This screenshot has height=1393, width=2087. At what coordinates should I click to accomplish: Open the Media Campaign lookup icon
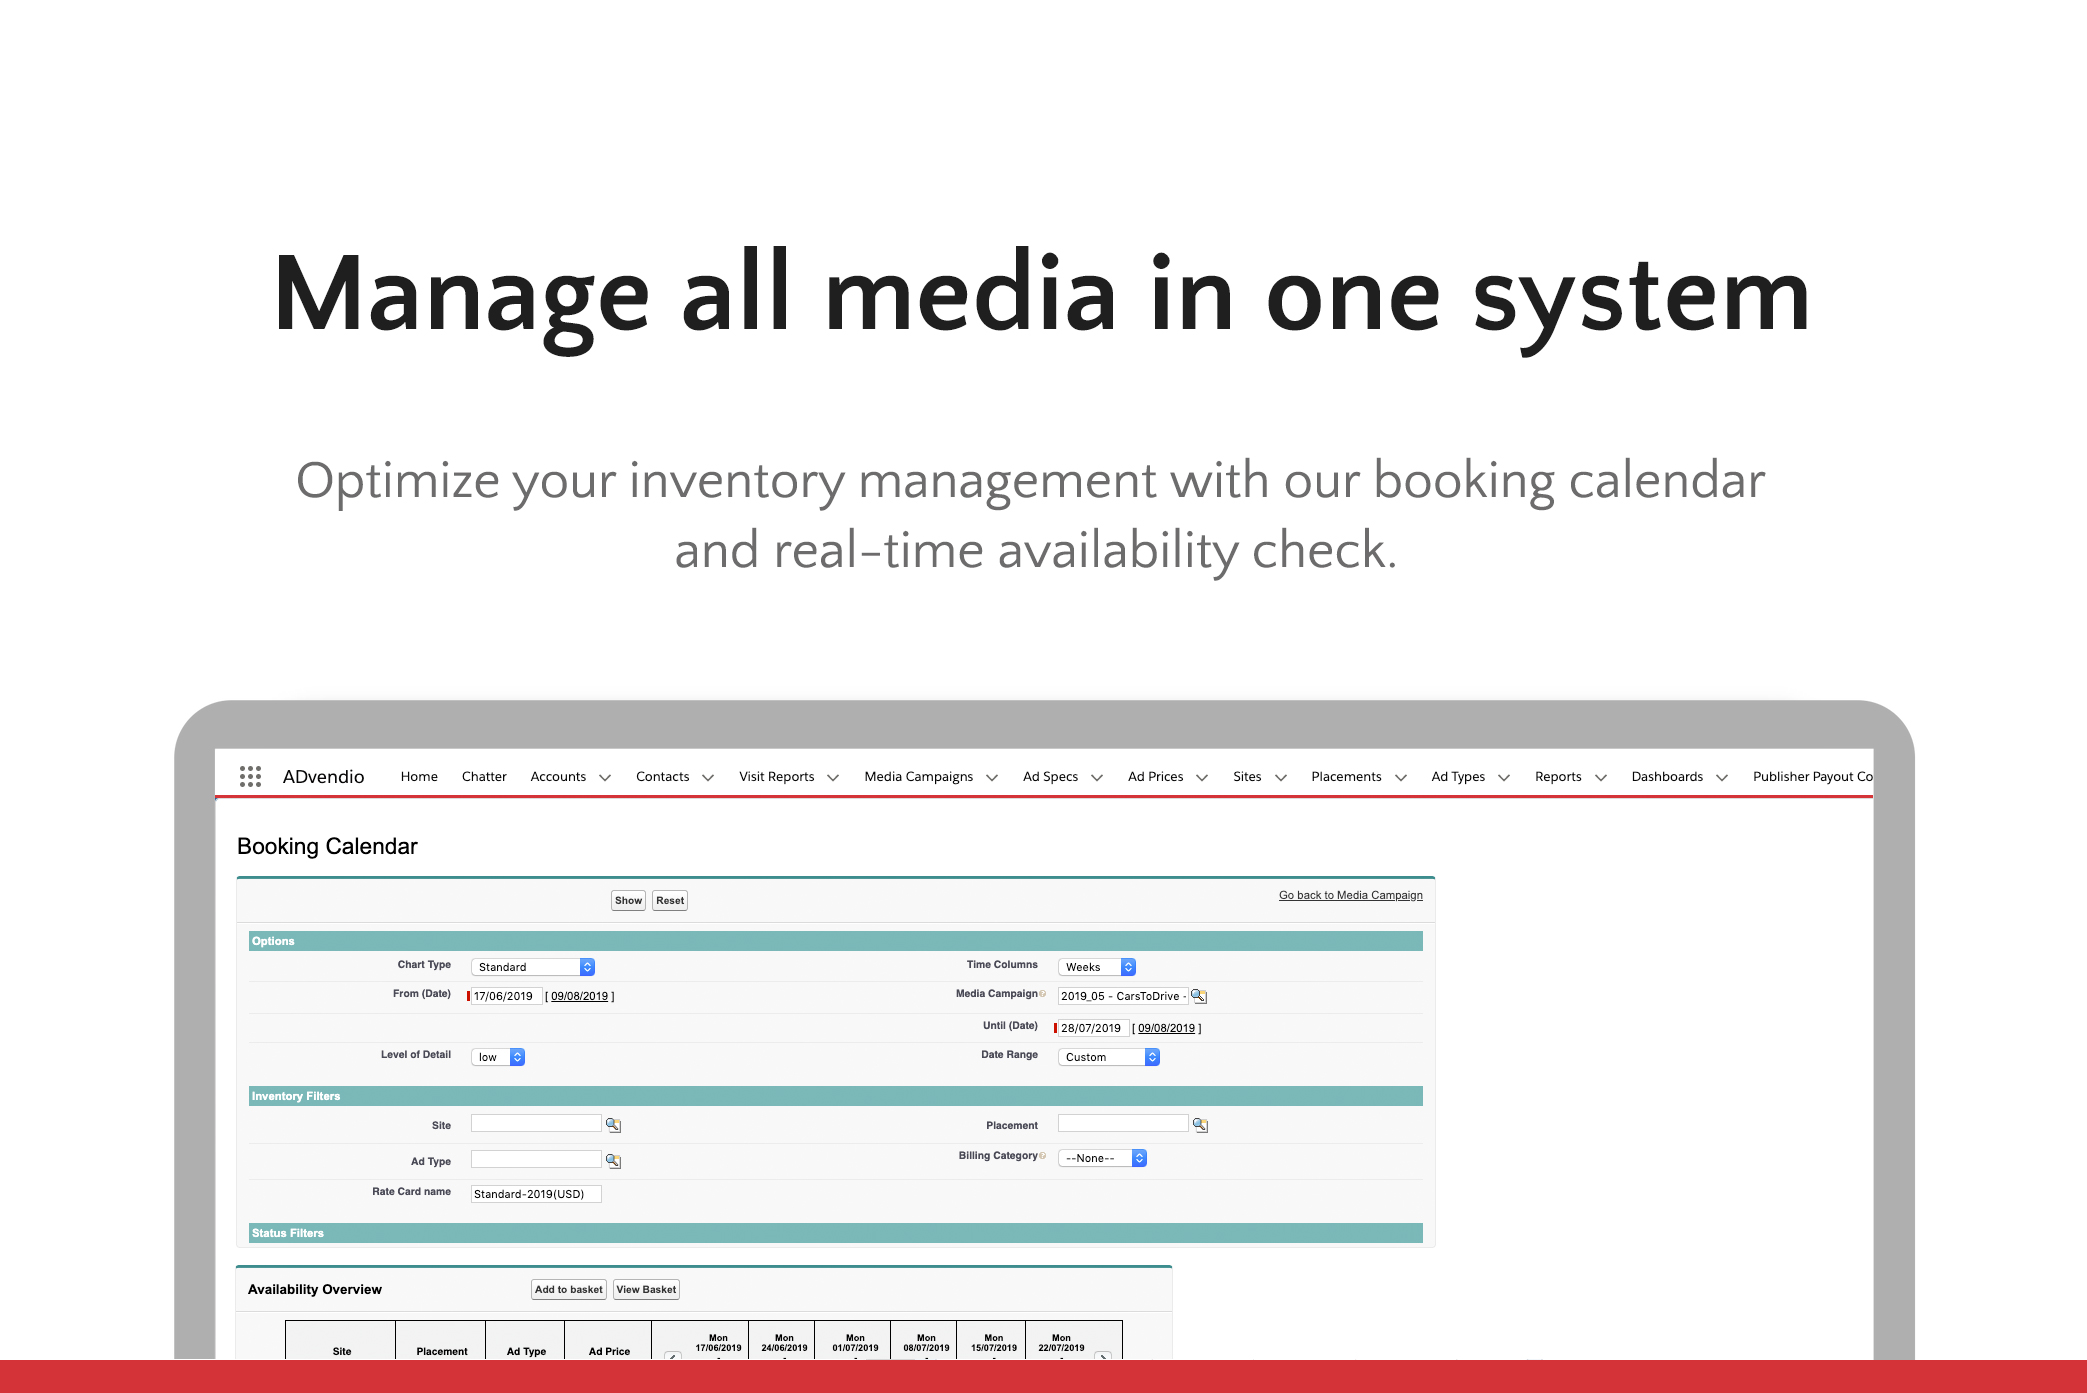point(1198,996)
